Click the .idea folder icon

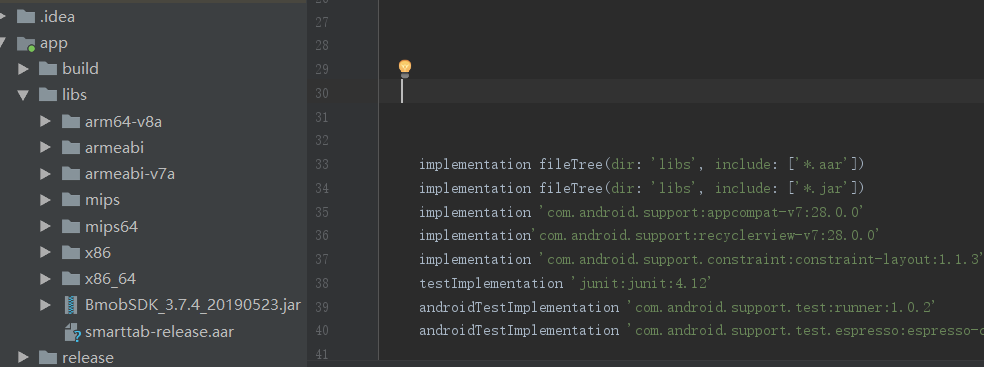[x=25, y=17]
